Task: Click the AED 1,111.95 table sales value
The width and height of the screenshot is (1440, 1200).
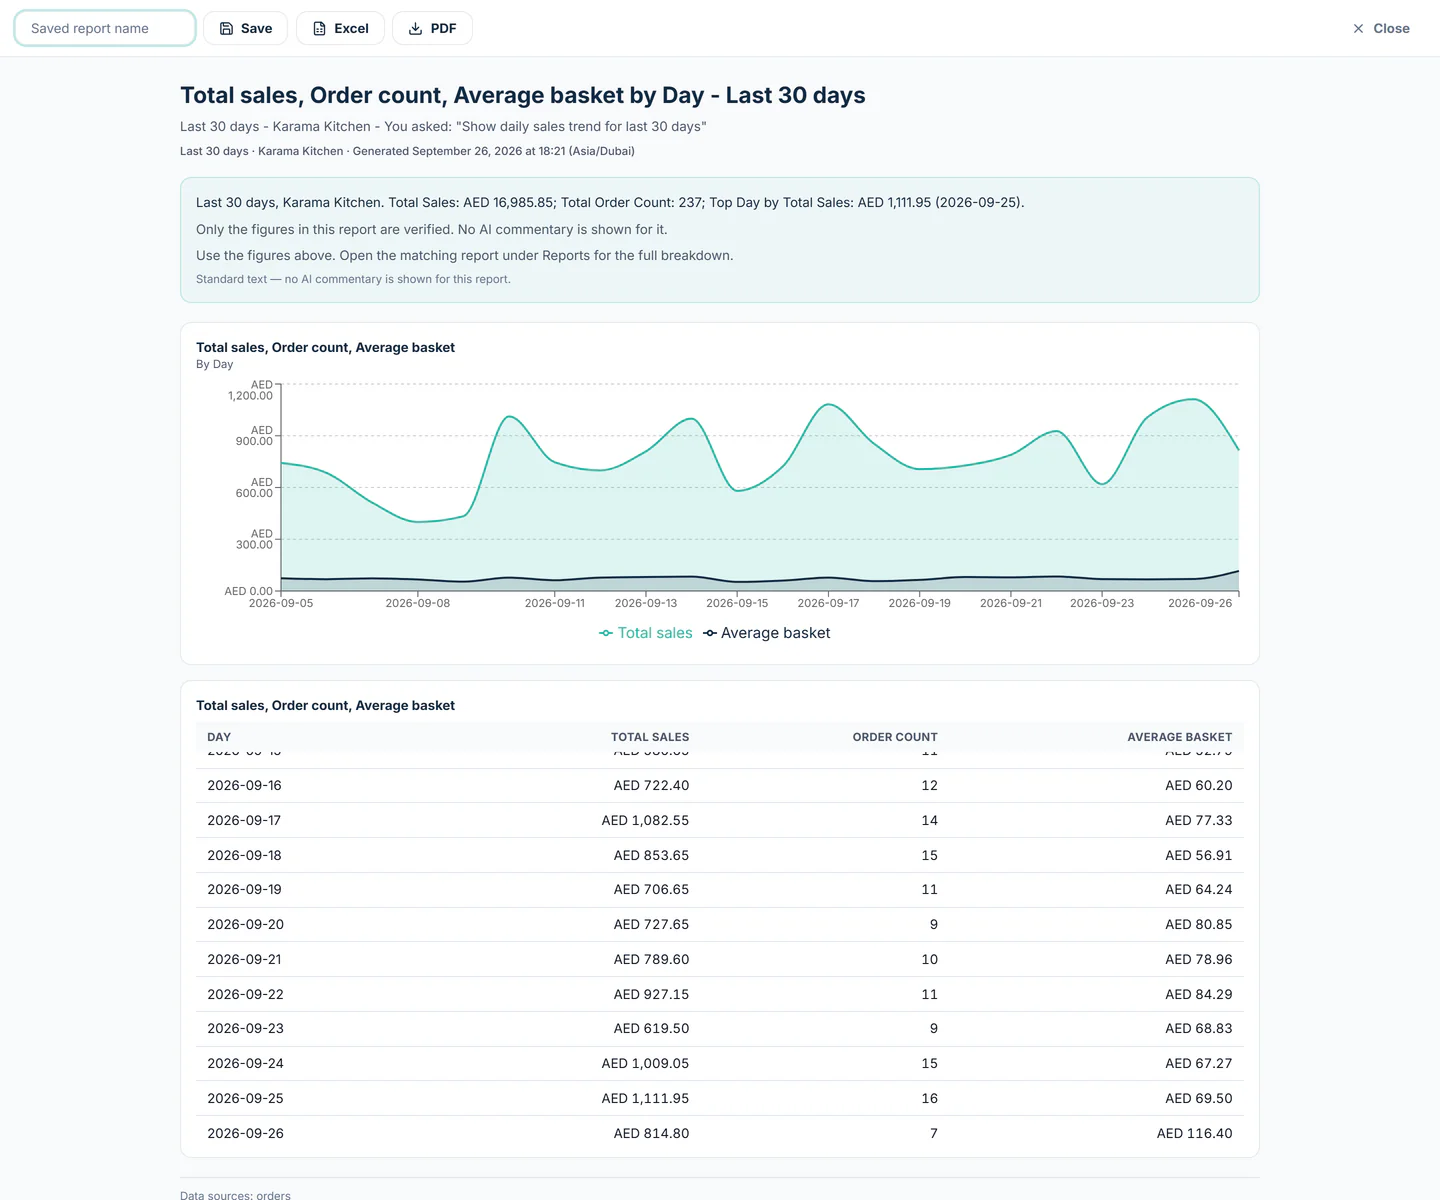Action: click(x=645, y=1099)
